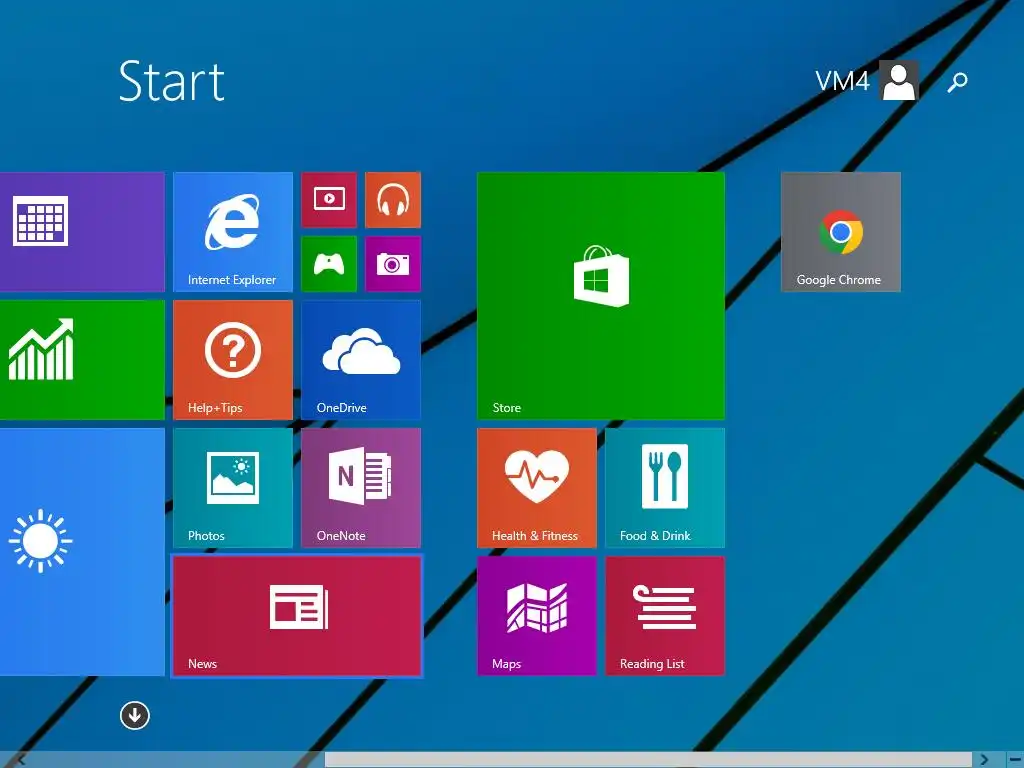The image size is (1024, 768).
Task: Click the horizontal scrollbar thumb
Action: 648,760
